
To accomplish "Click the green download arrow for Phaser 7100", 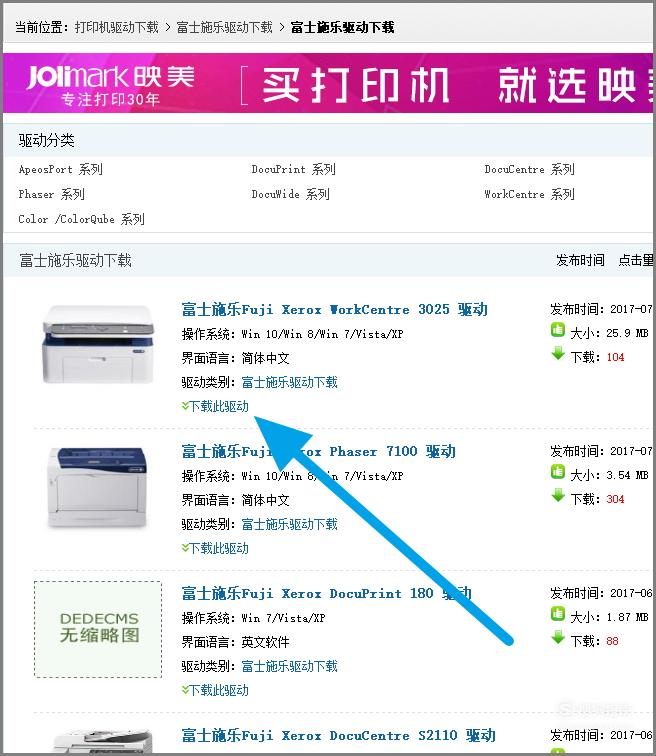I will click(558, 496).
